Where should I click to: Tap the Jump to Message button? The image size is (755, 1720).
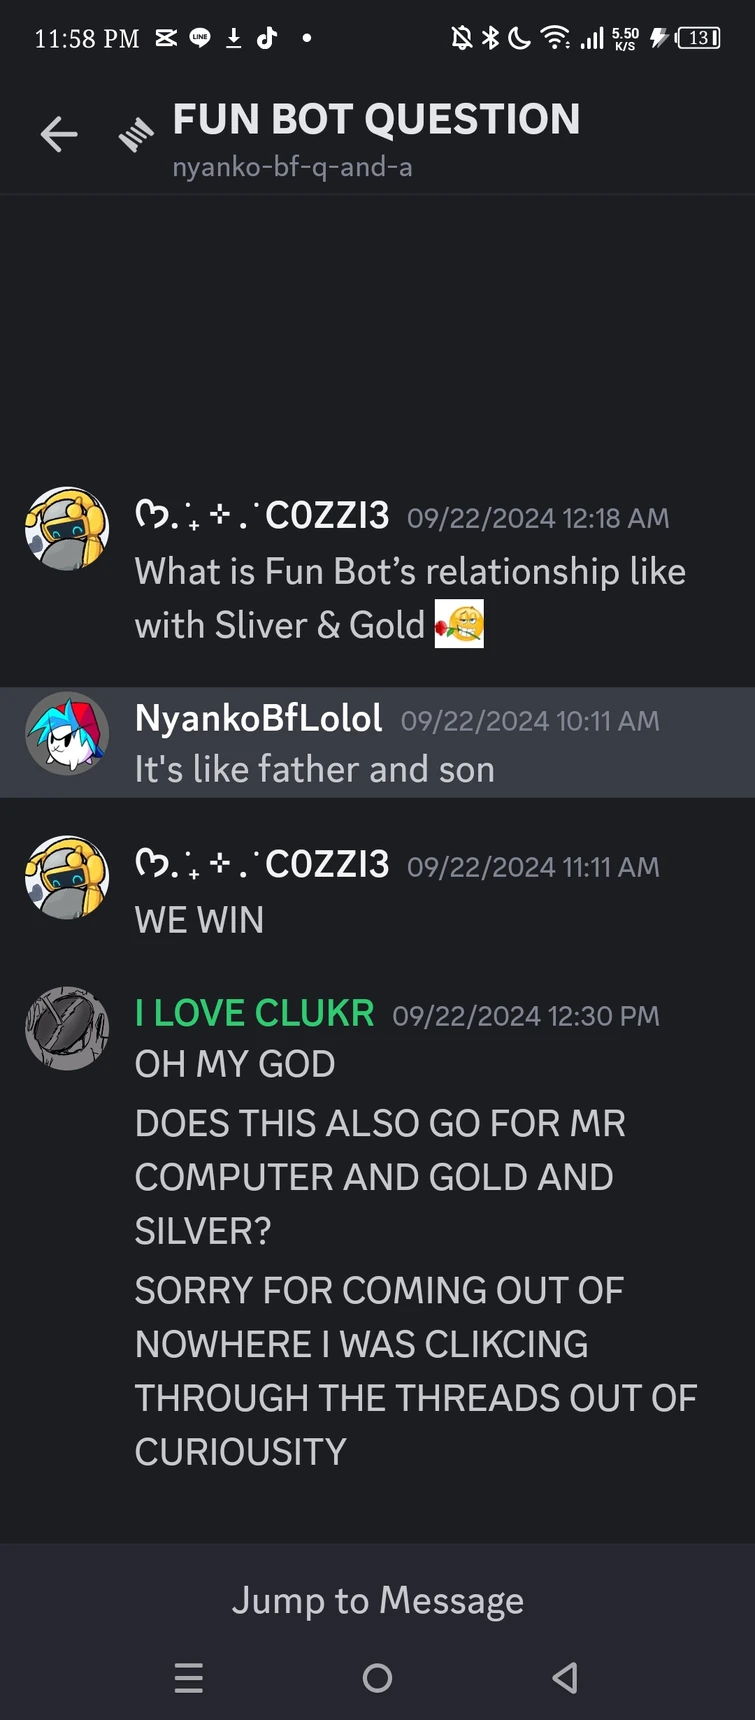tap(377, 1600)
